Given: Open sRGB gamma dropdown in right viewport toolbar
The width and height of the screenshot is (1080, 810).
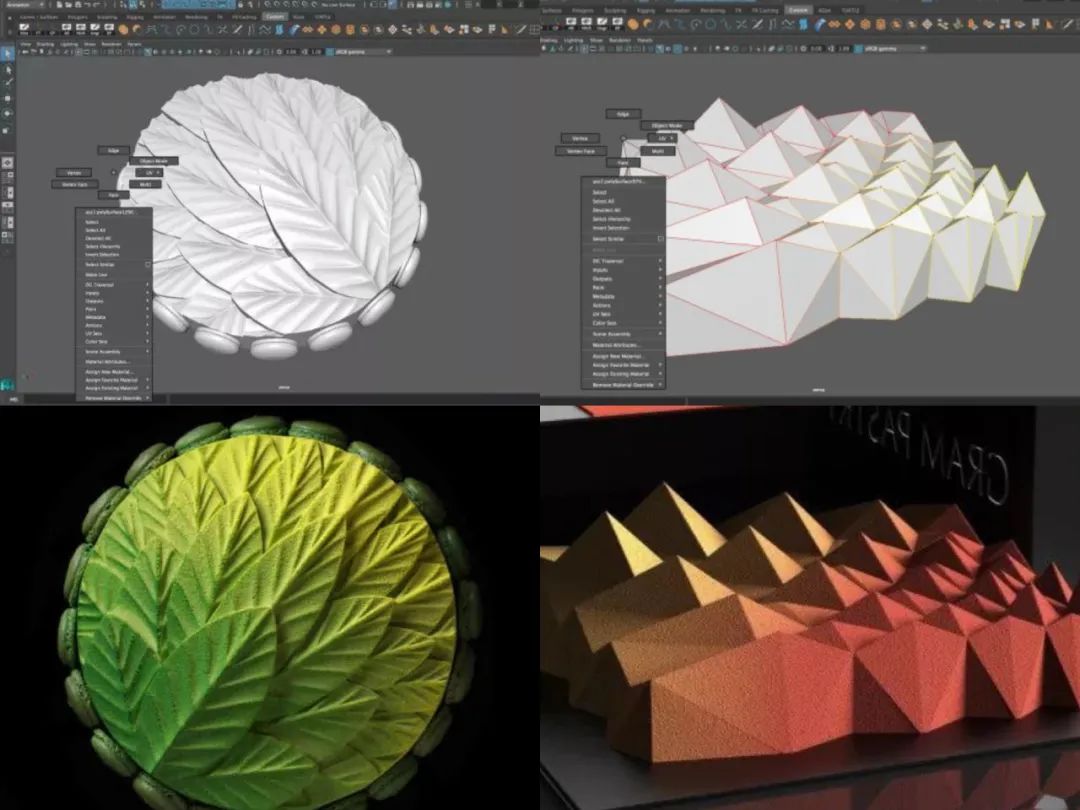Looking at the screenshot, I should 896,49.
